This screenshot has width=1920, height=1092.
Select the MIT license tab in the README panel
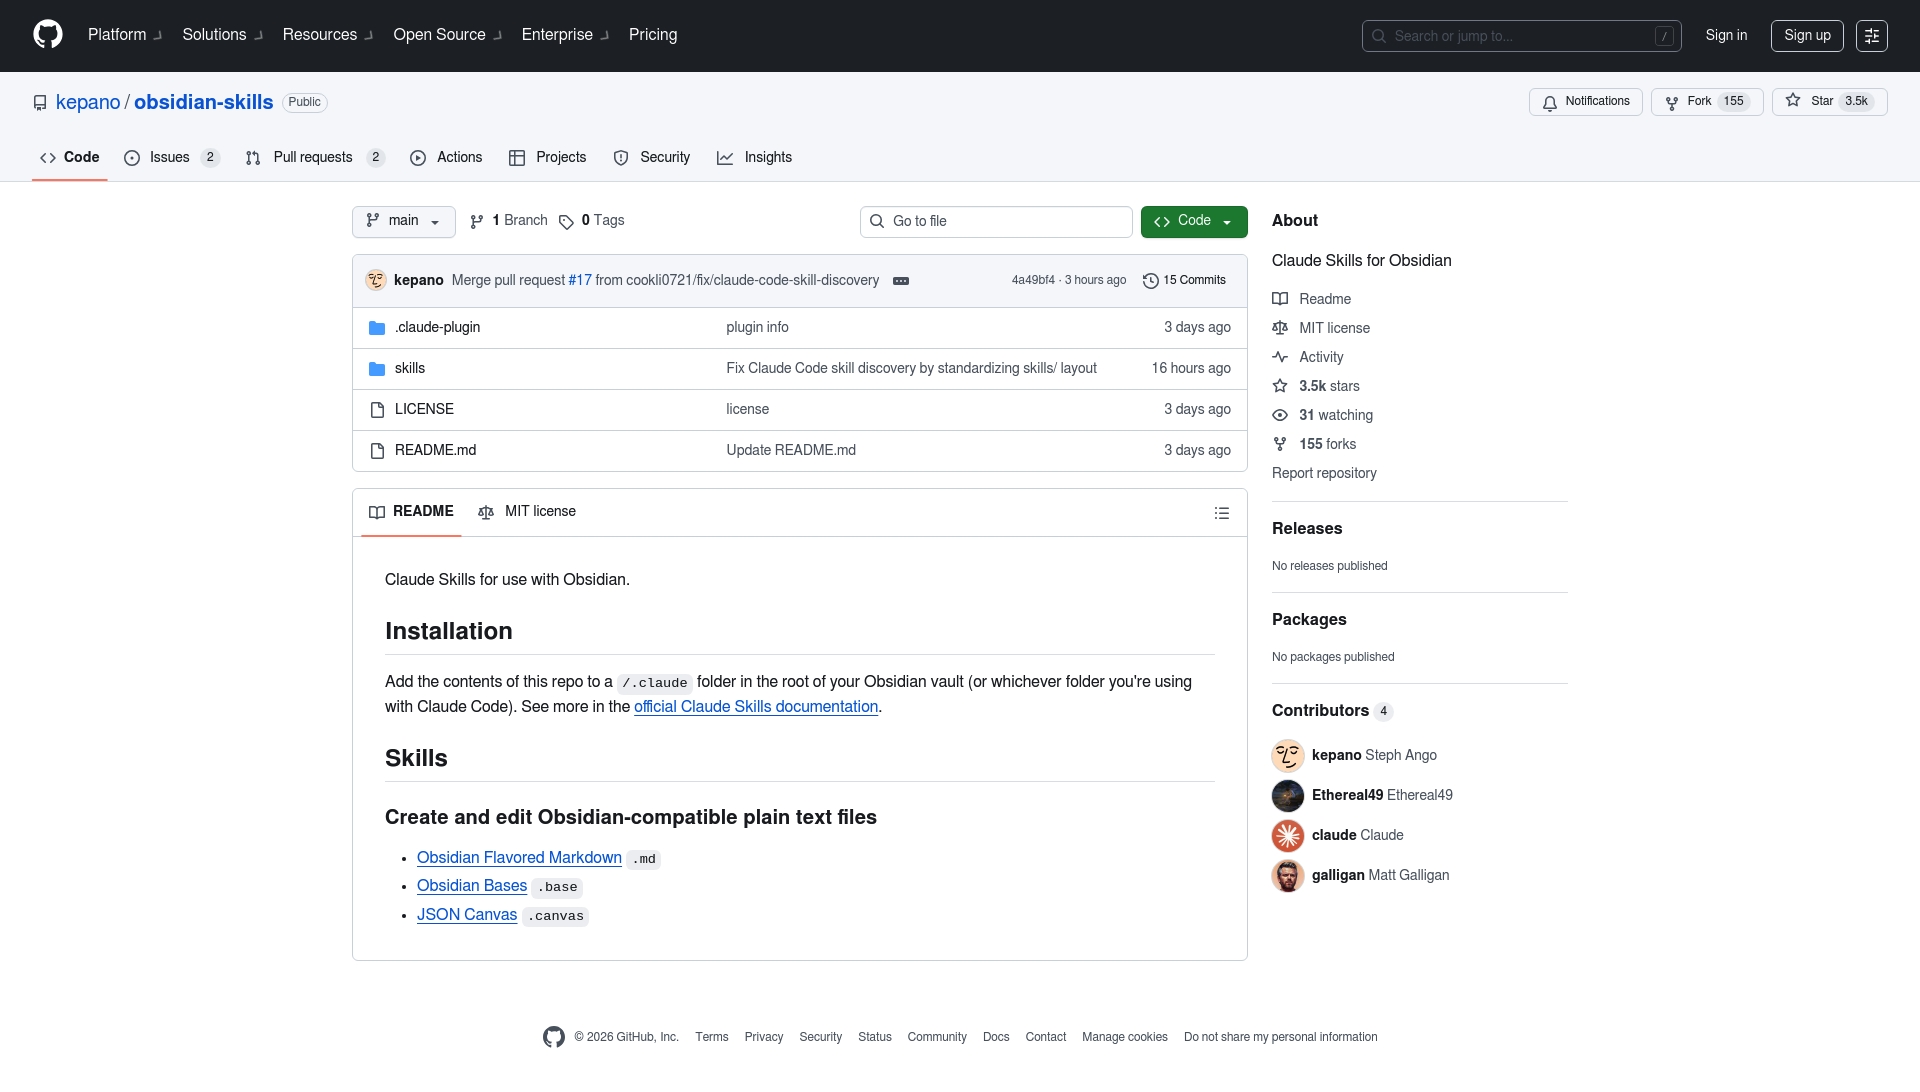point(527,512)
